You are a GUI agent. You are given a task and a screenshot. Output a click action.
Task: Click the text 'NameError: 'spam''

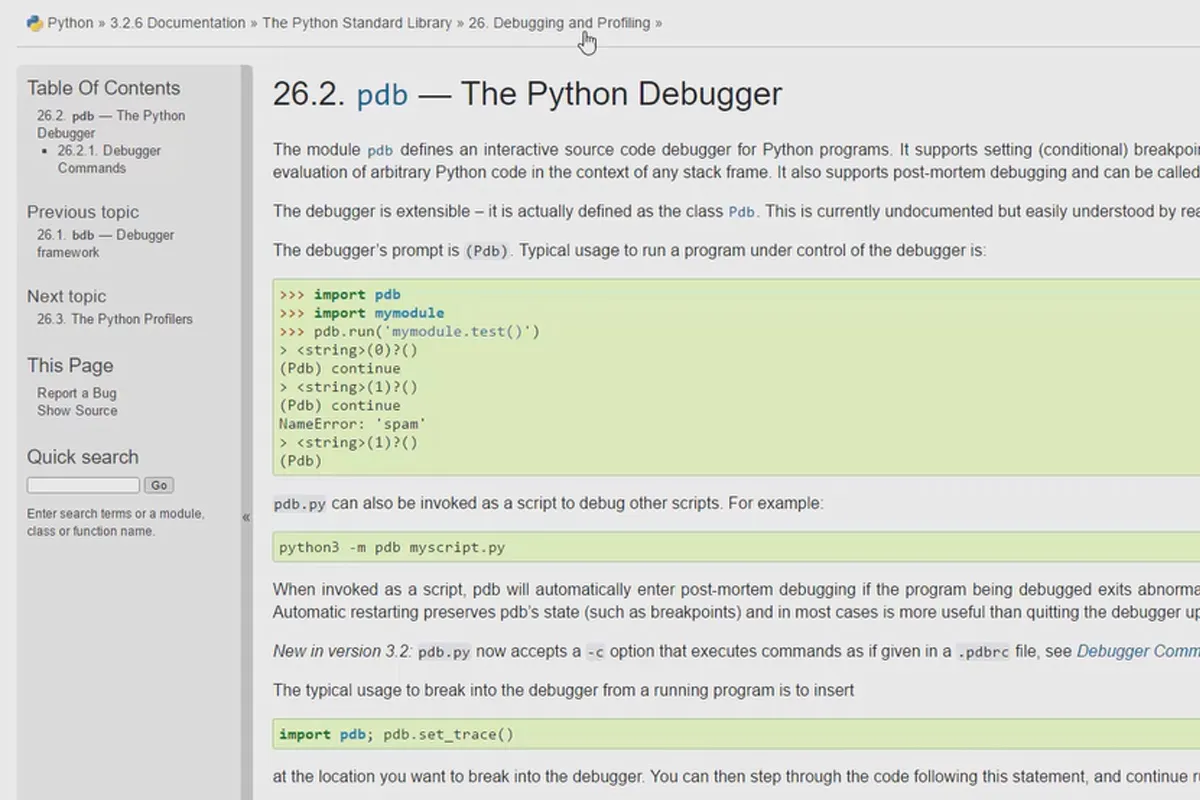[x=353, y=424]
